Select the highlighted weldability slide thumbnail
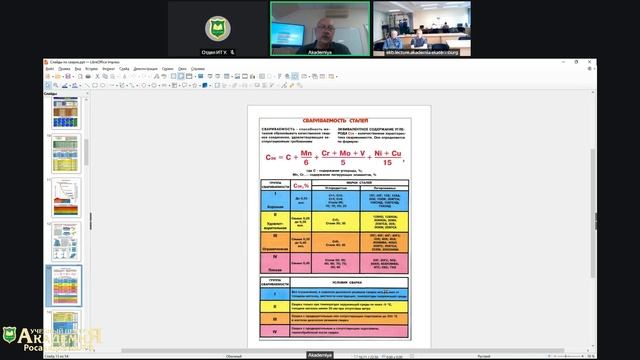The image size is (640, 360). coord(64,286)
